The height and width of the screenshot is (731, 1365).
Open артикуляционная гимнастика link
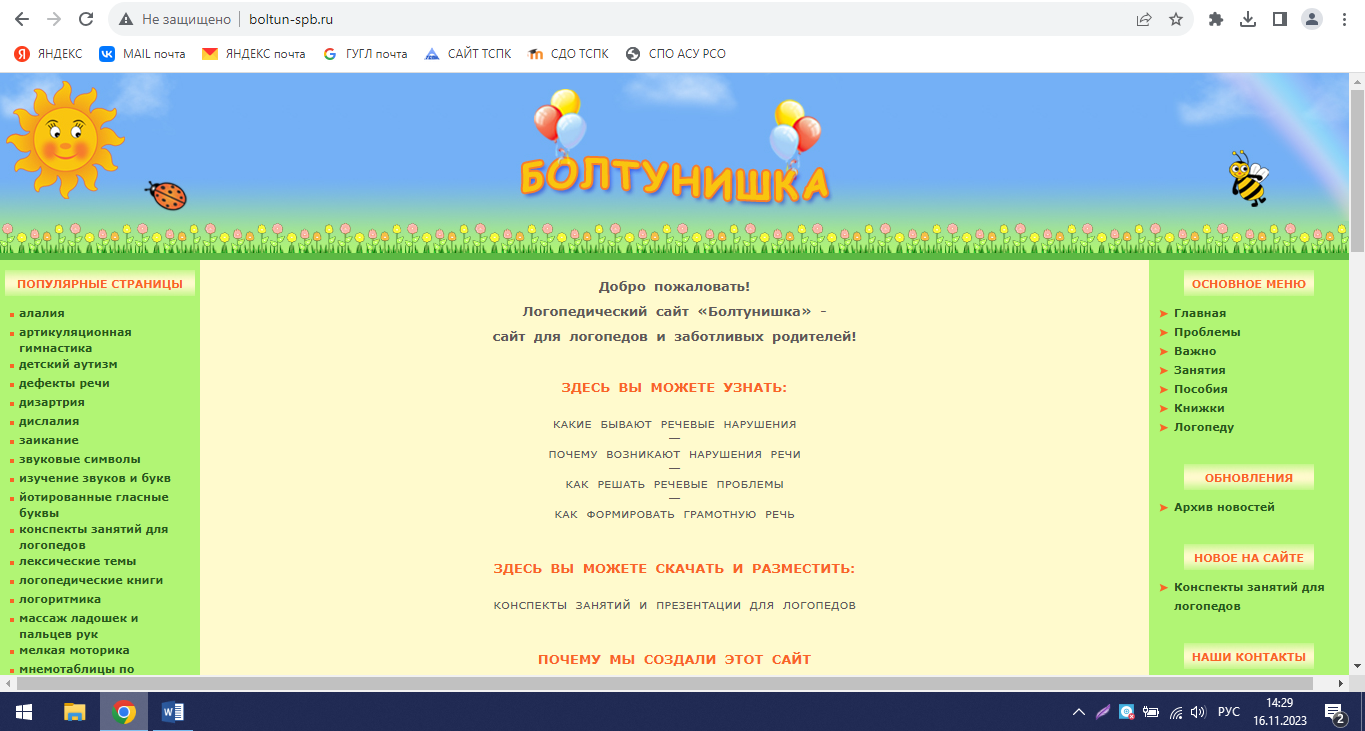point(75,340)
